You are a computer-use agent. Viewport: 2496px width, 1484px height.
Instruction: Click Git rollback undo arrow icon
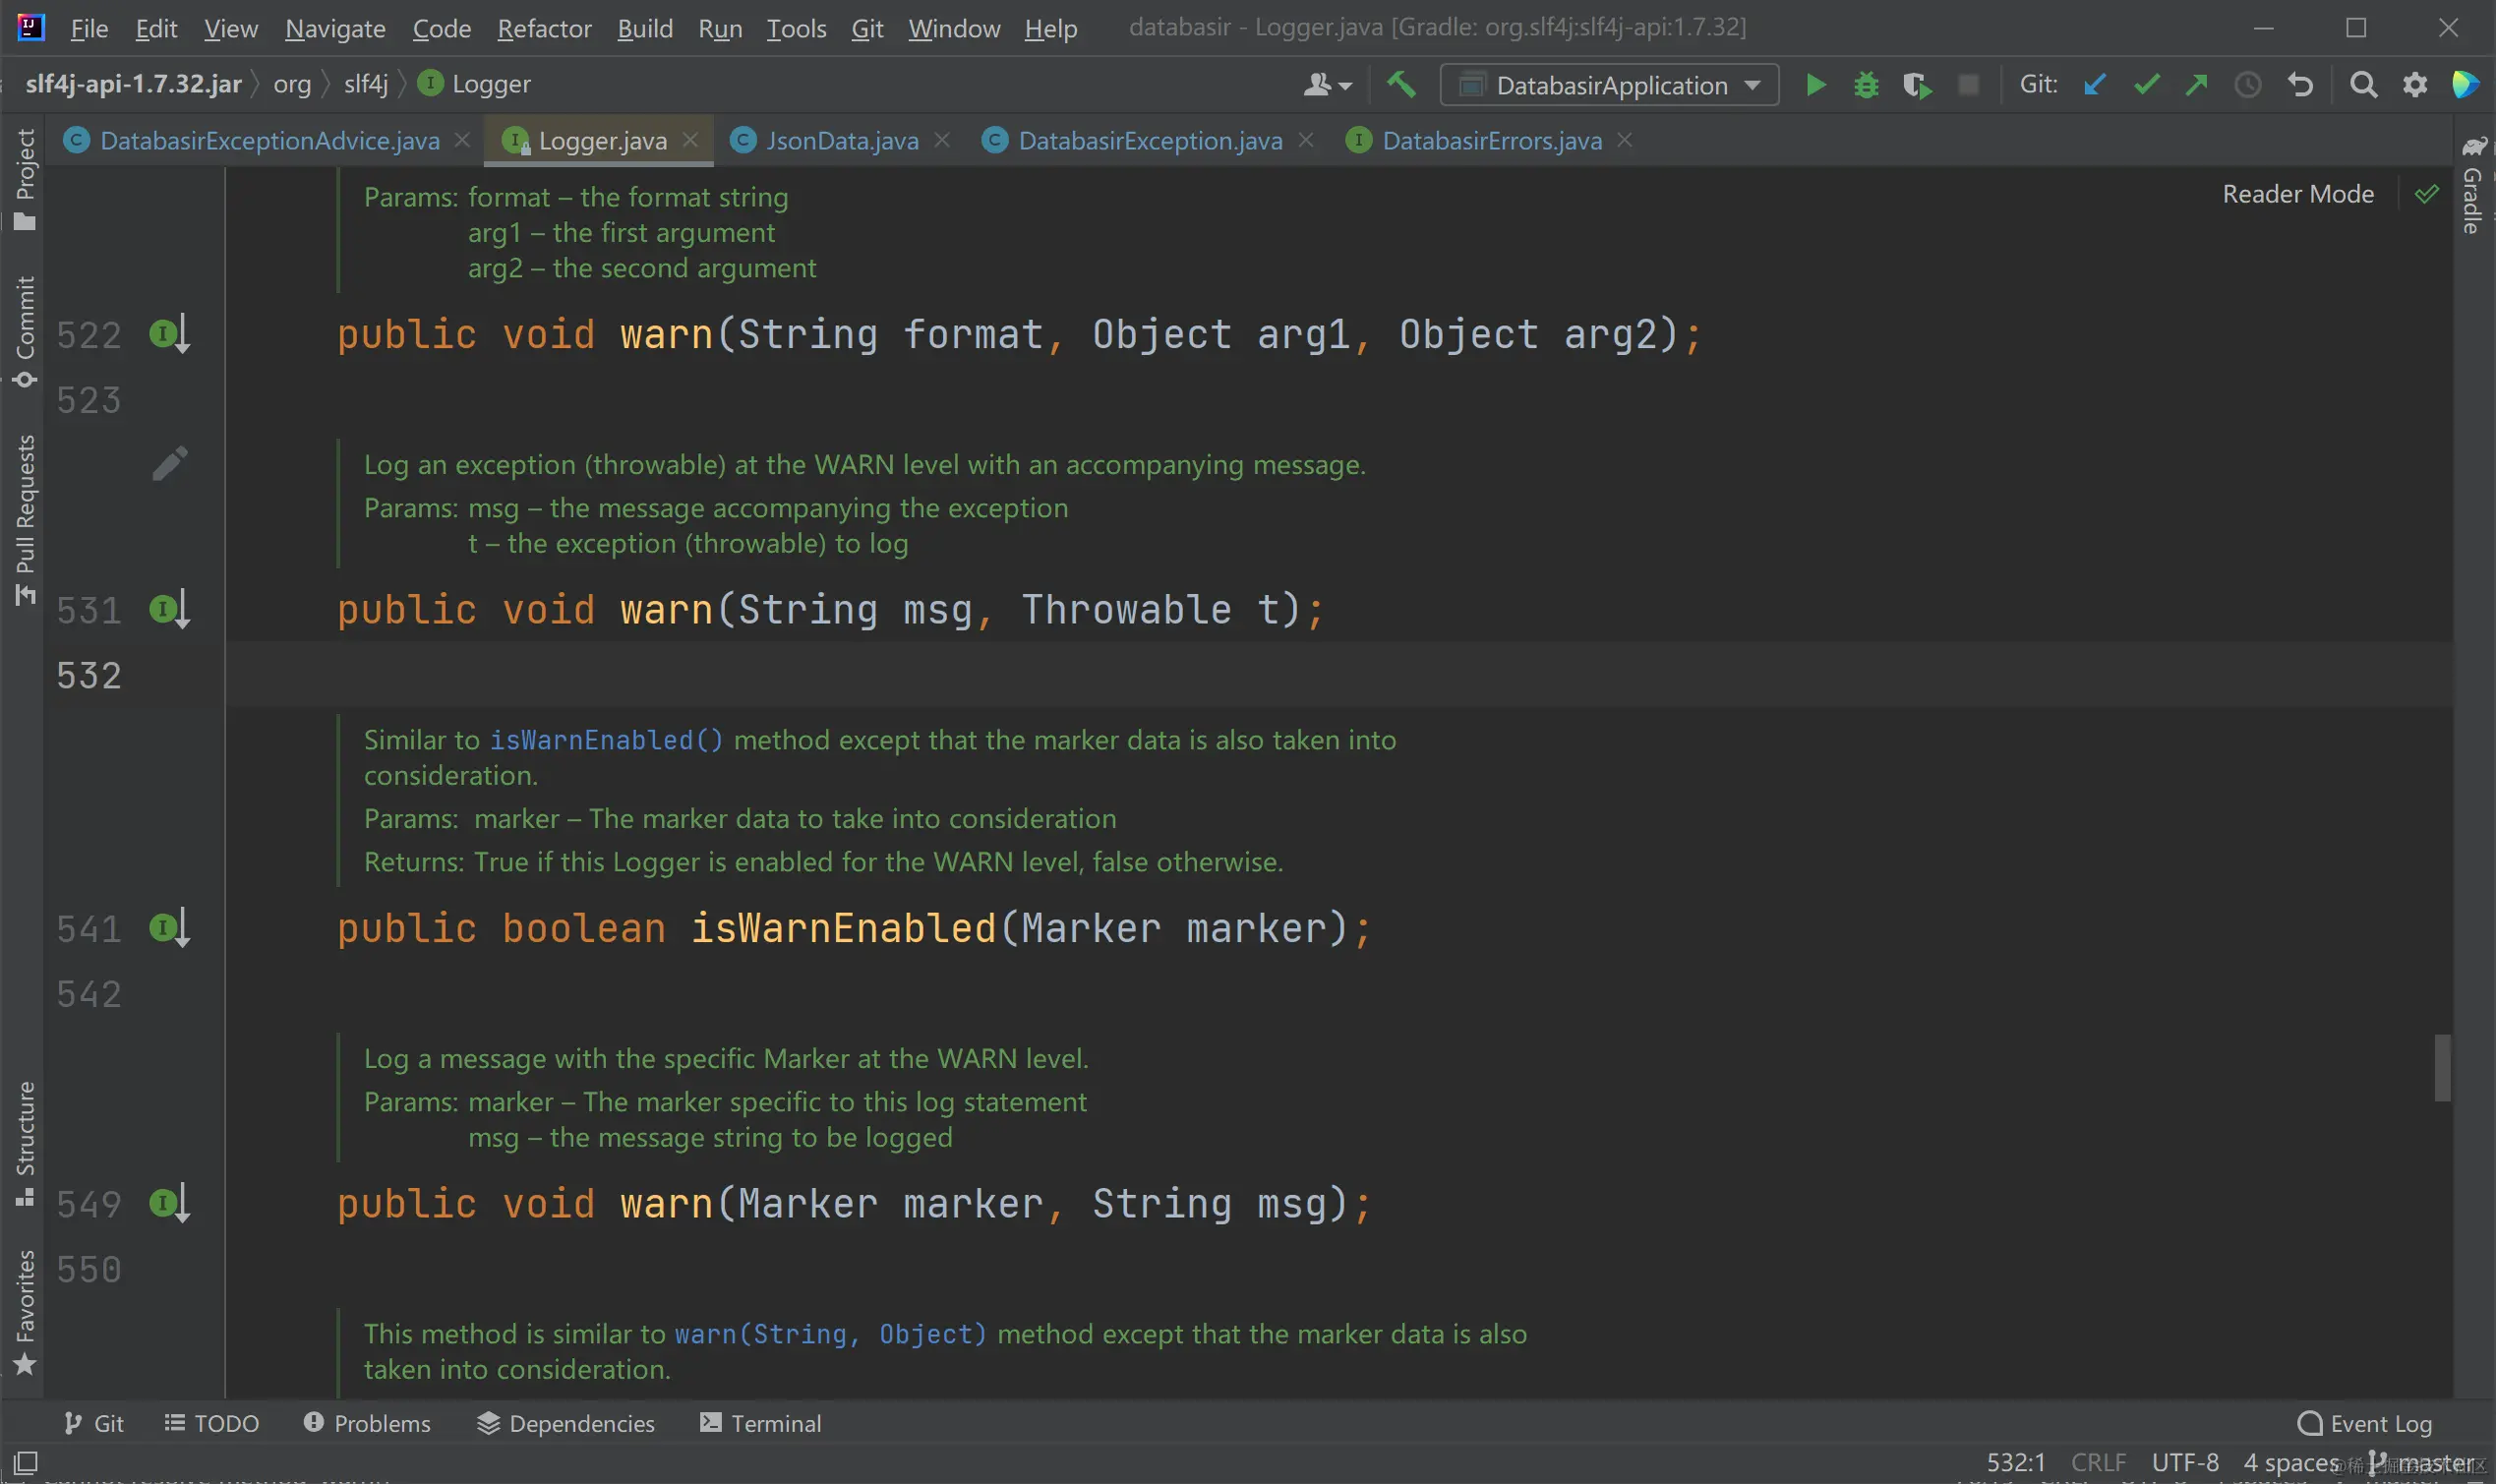point(2300,85)
